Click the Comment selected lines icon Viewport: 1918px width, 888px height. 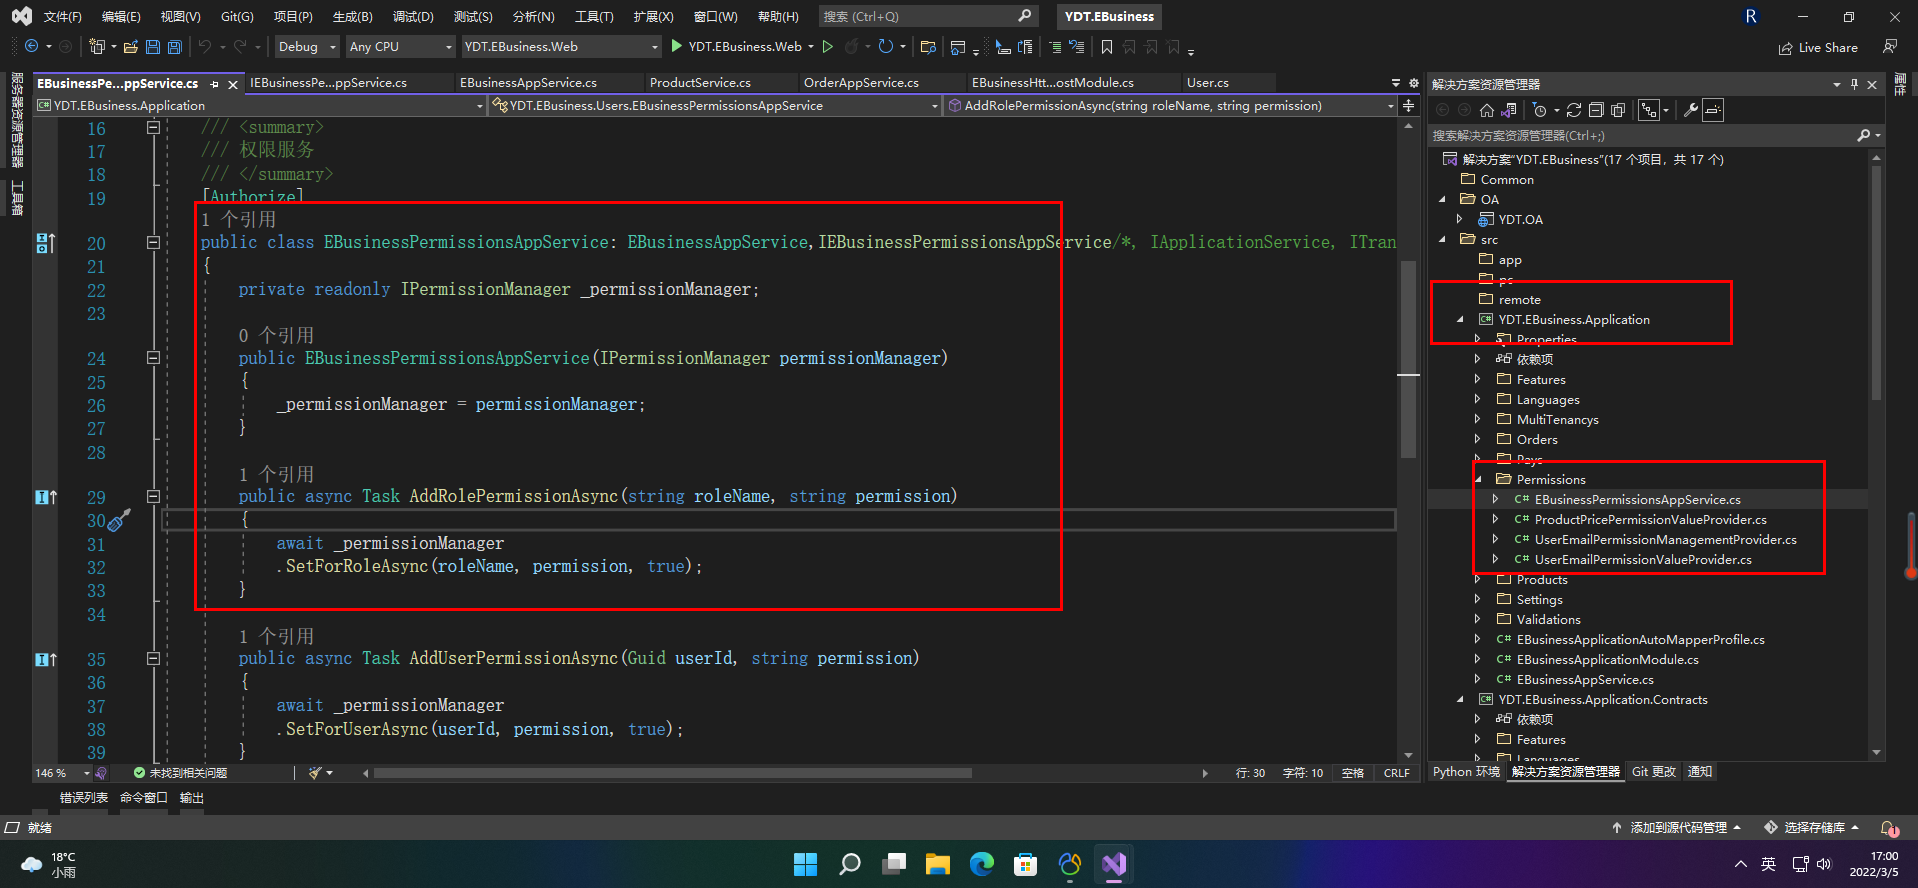pyautogui.click(x=1055, y=47)
